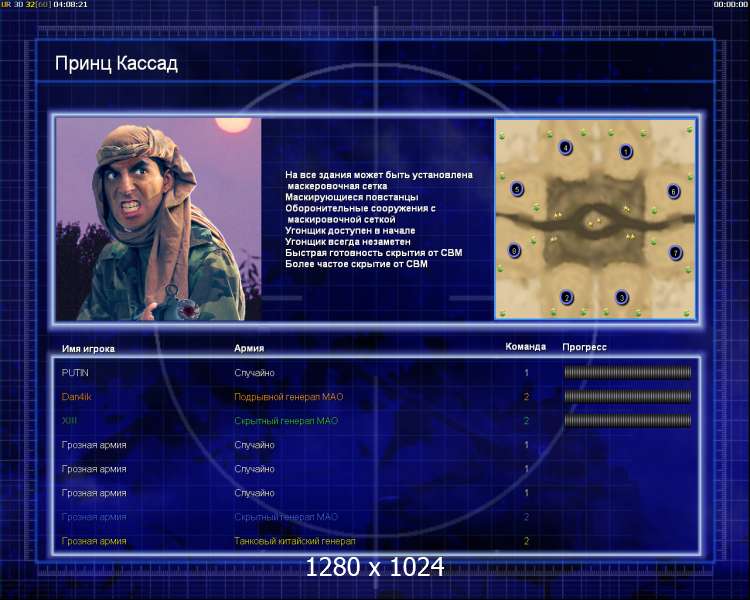
Task: Select start position 6 on the minimap
Action: tap(673, 191)
